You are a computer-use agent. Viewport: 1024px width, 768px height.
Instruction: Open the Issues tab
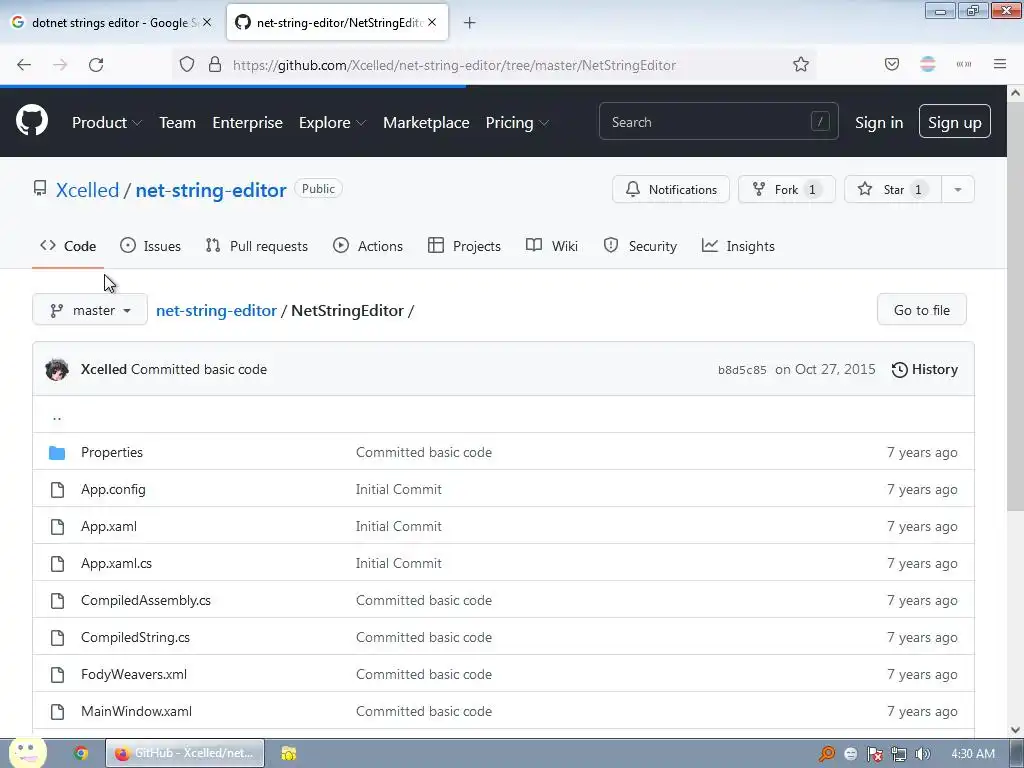[150, 246]
